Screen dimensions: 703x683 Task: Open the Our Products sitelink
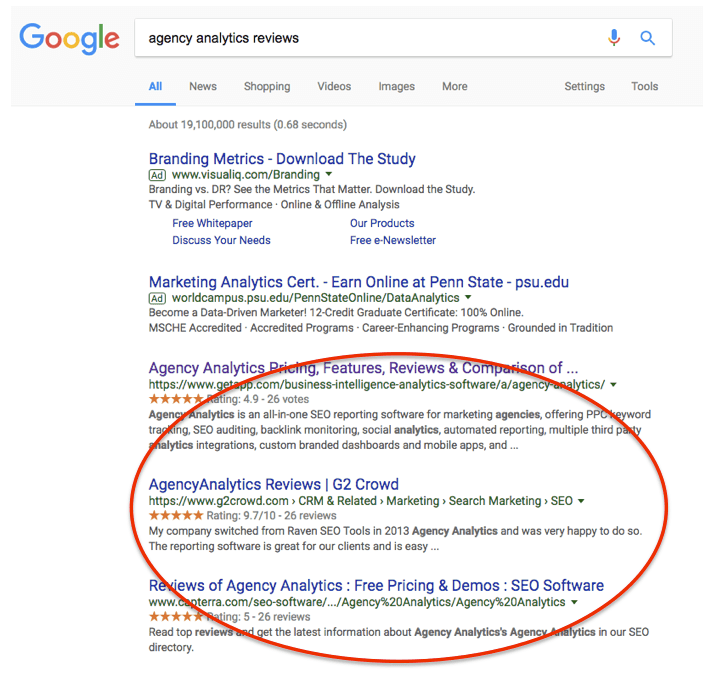point(382,223)
